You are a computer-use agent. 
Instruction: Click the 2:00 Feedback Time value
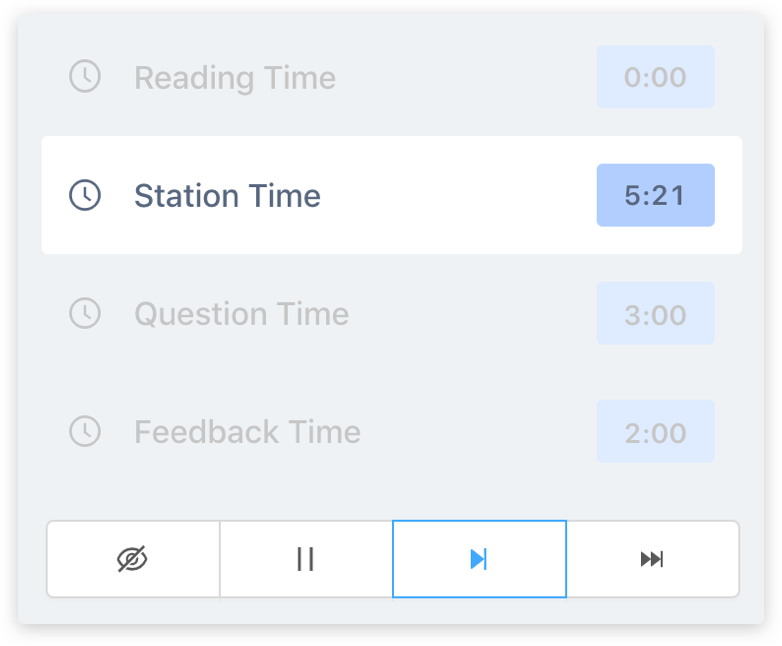(x=655, y=432)
